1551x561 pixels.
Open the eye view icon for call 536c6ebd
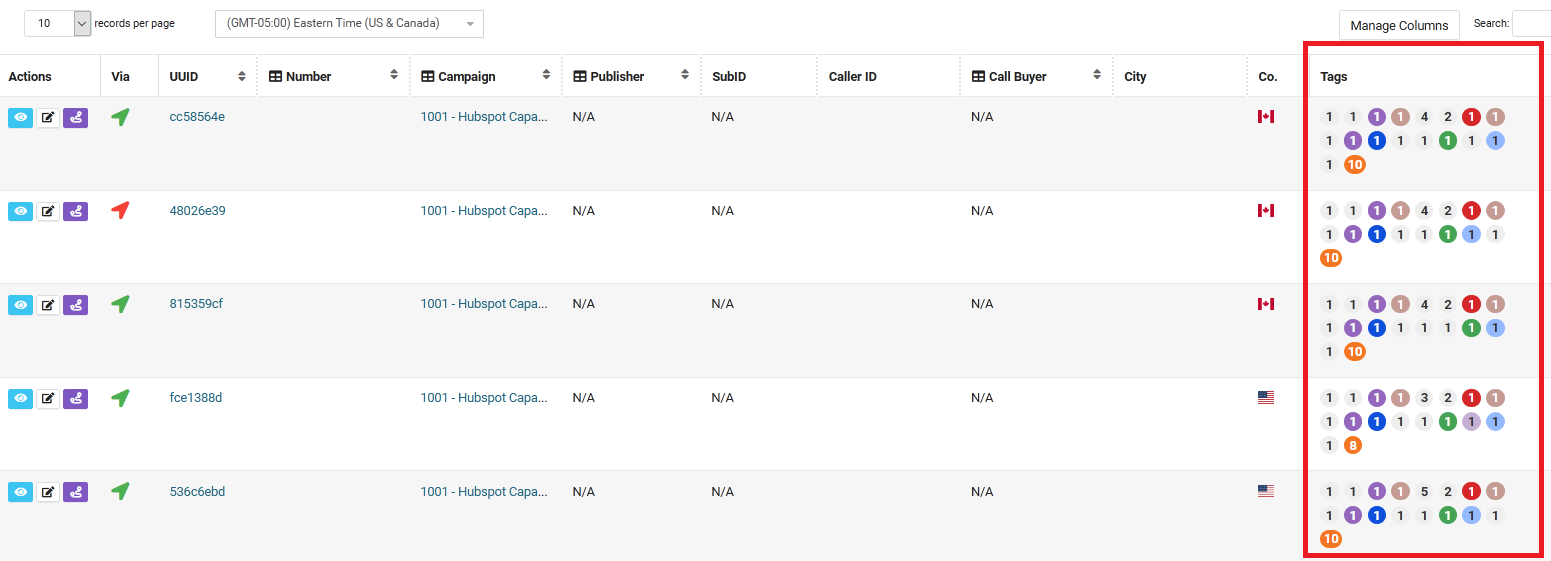[20, 492]
